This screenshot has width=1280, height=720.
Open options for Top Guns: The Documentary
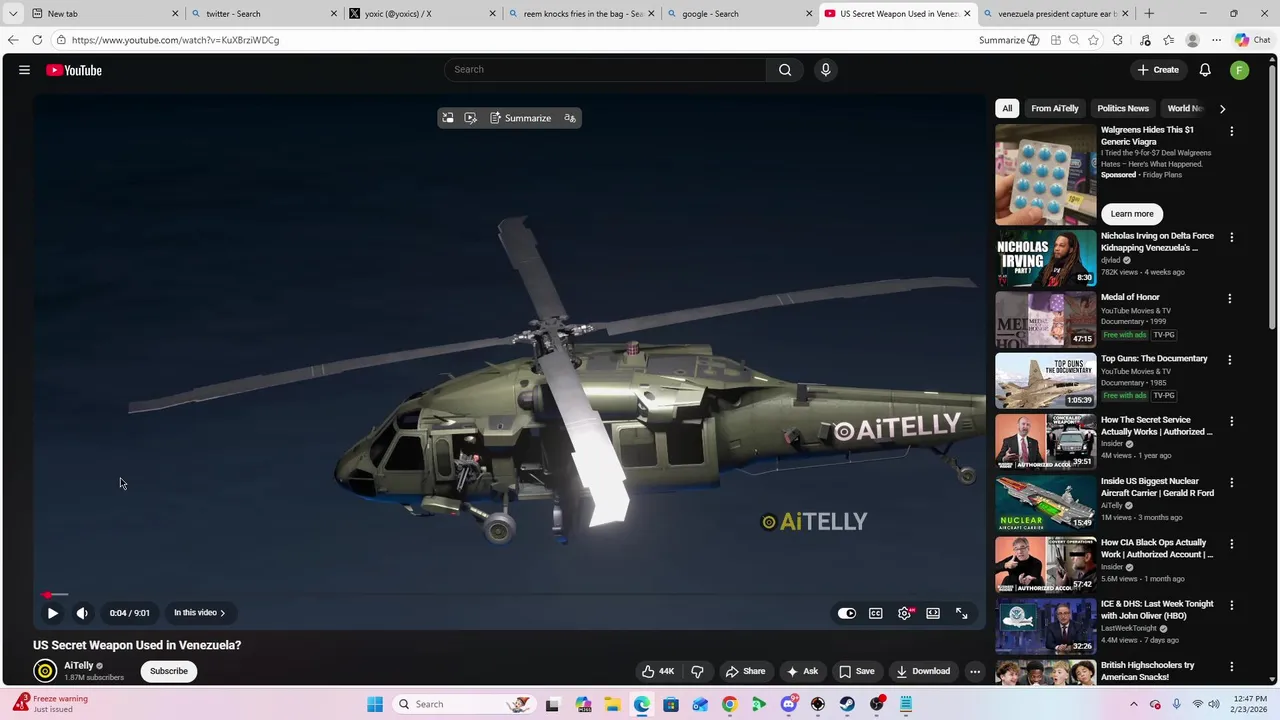tap(1231, 360)
